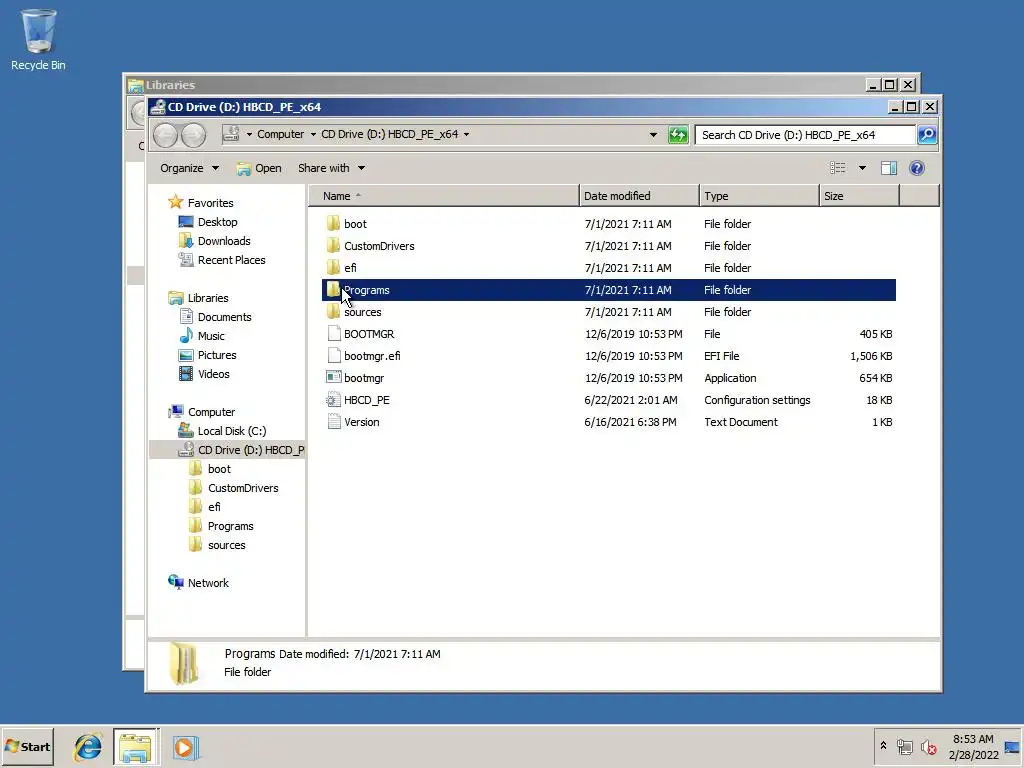
Task: Click the Back navigation arrow button
Action: click(x=165, y=135)
